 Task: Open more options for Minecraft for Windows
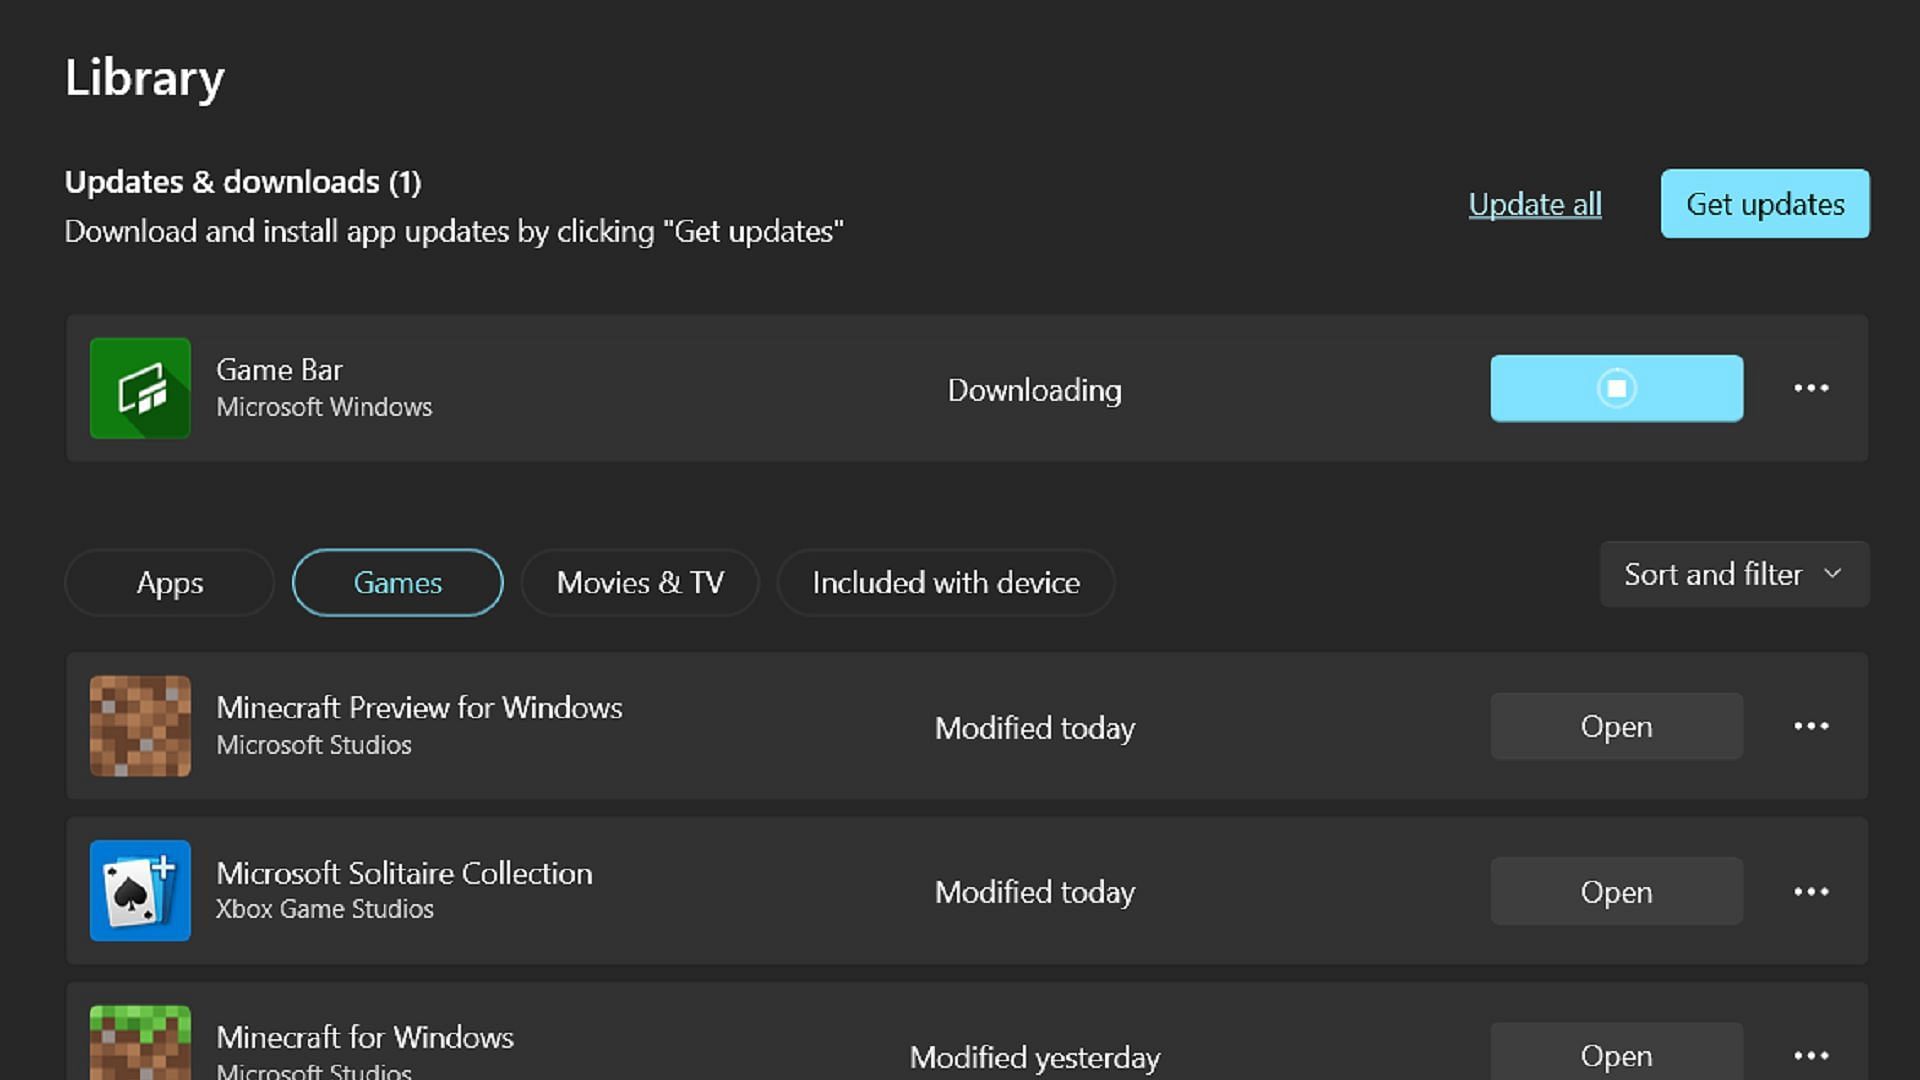(1811, 1056)
